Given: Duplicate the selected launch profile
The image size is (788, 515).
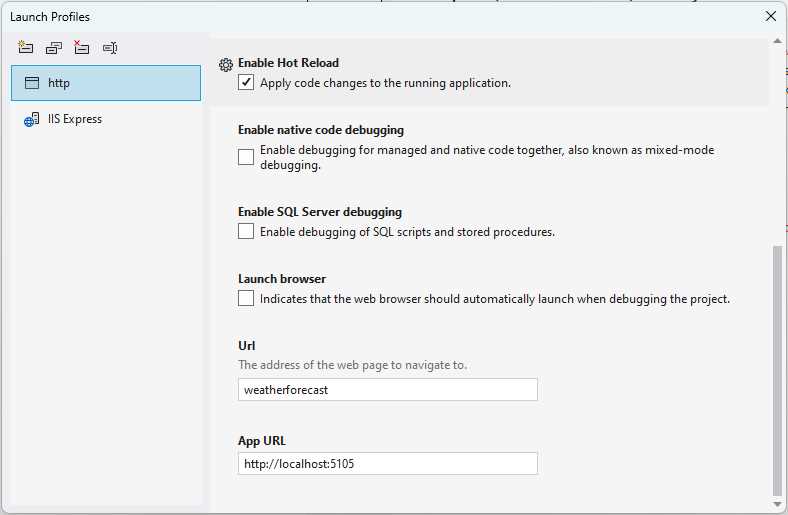Looking at the screenshot, I should 53,48.
